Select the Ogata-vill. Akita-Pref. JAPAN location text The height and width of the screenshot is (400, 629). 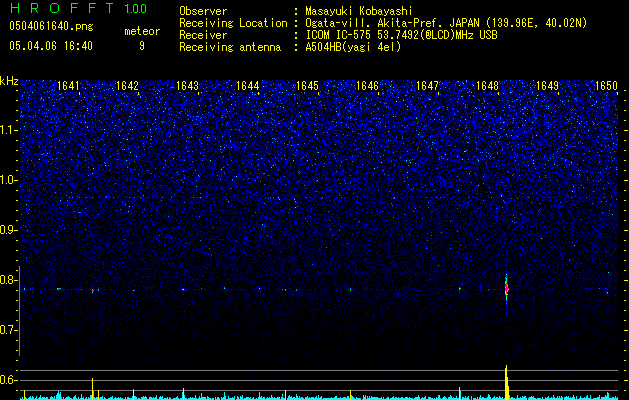pos(446,23)
